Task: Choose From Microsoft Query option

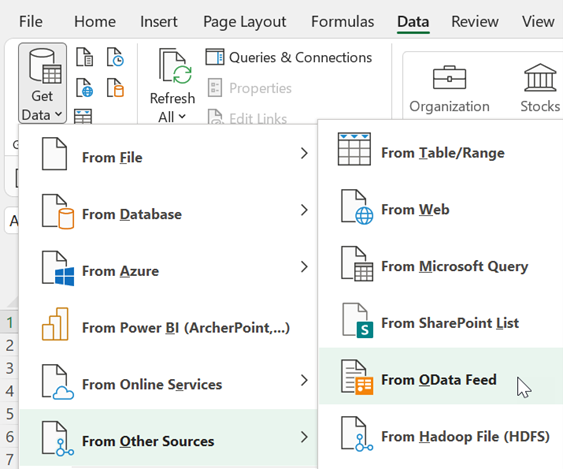Action: point(441,263)
